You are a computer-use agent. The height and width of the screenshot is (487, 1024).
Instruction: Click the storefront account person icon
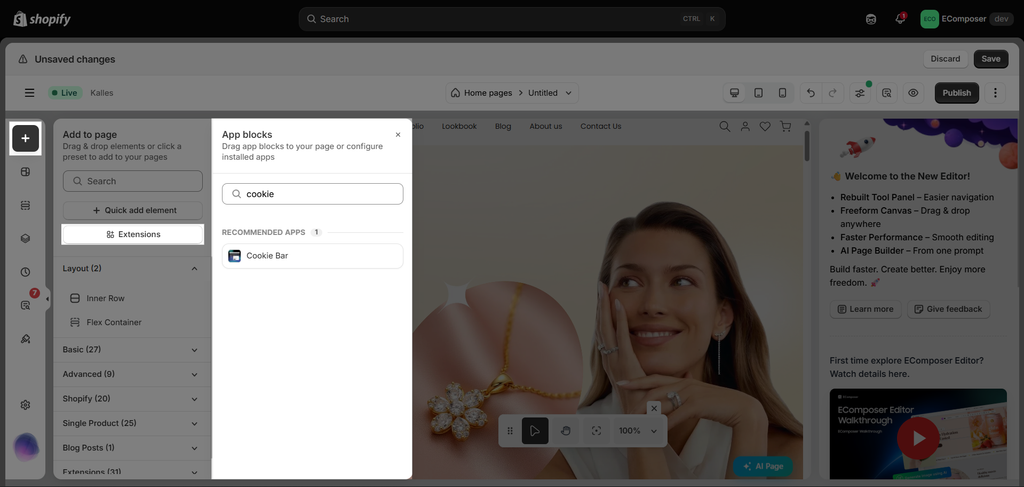[745, 127]
